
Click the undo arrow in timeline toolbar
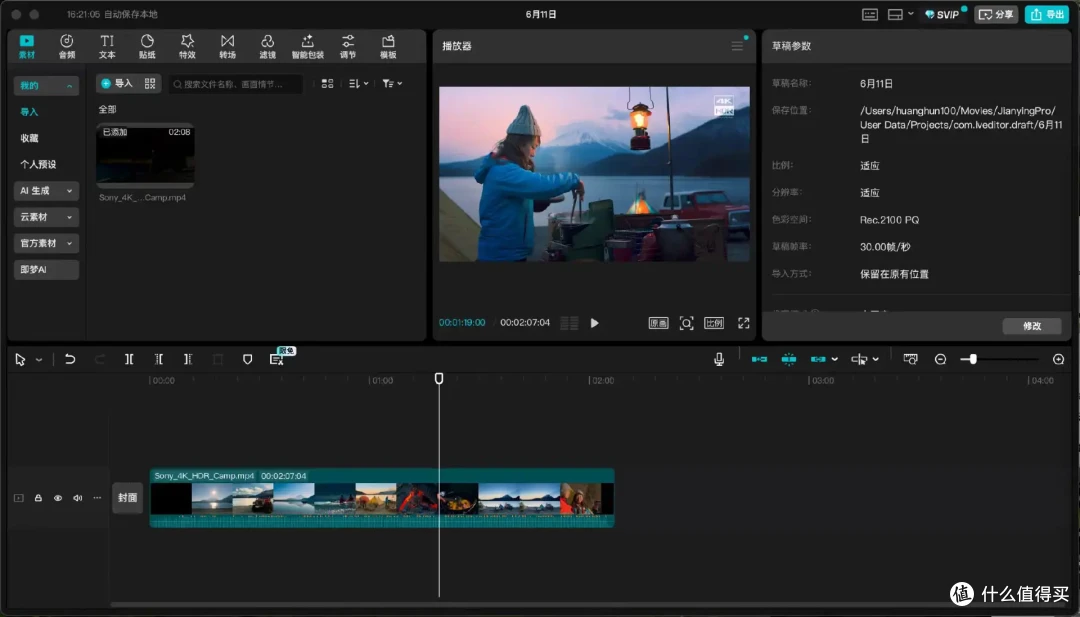[70, 359]
